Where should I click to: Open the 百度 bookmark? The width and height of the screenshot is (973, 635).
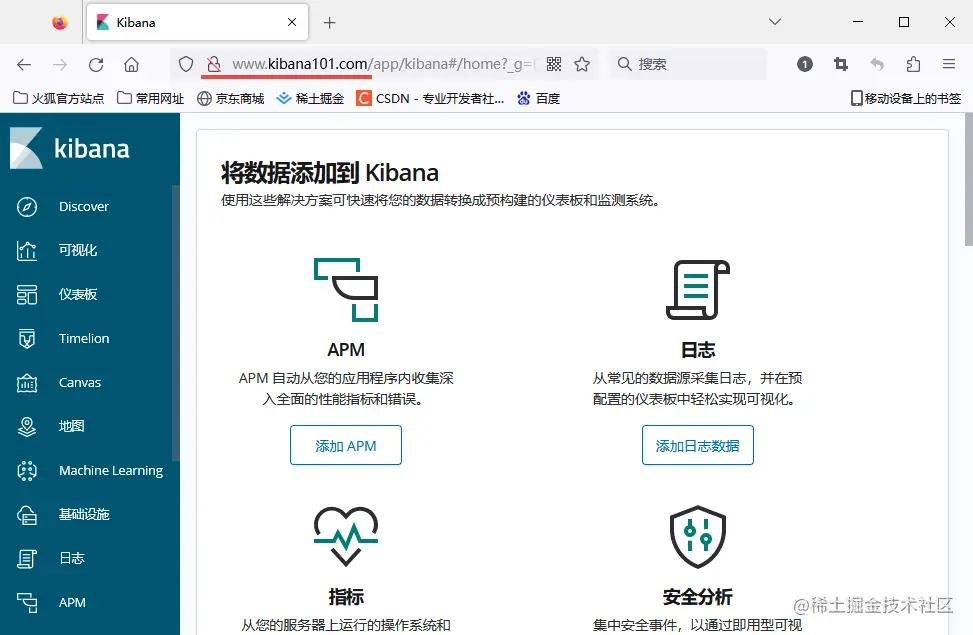539,99
